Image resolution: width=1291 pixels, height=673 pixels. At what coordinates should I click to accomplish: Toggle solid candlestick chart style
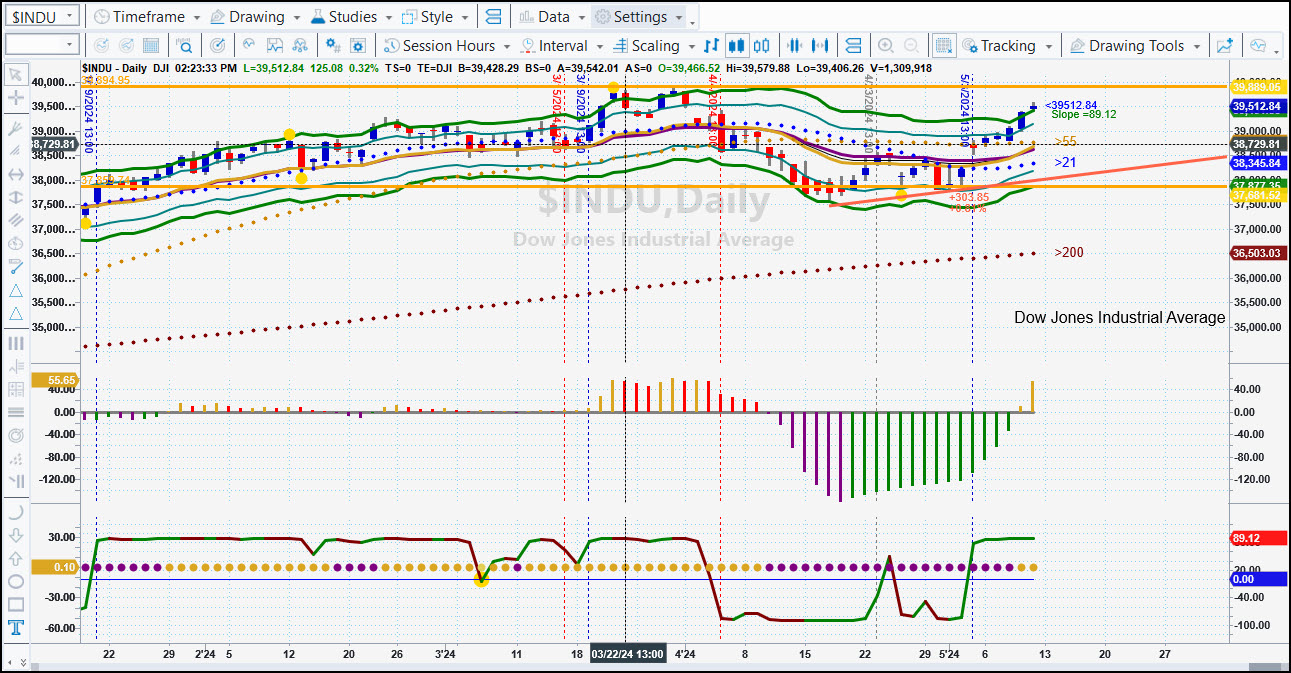[737, 46]
